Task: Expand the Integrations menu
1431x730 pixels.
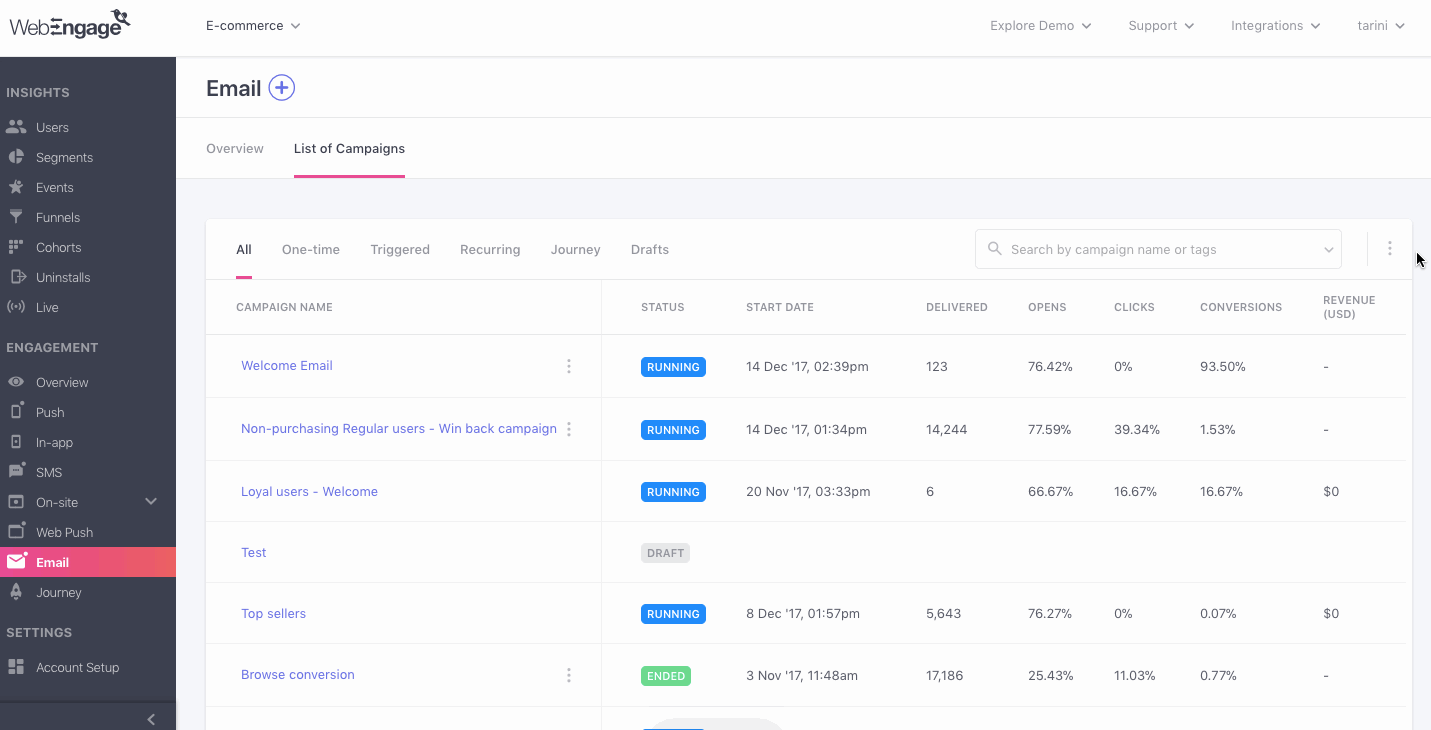Action: pos(1276,26)
